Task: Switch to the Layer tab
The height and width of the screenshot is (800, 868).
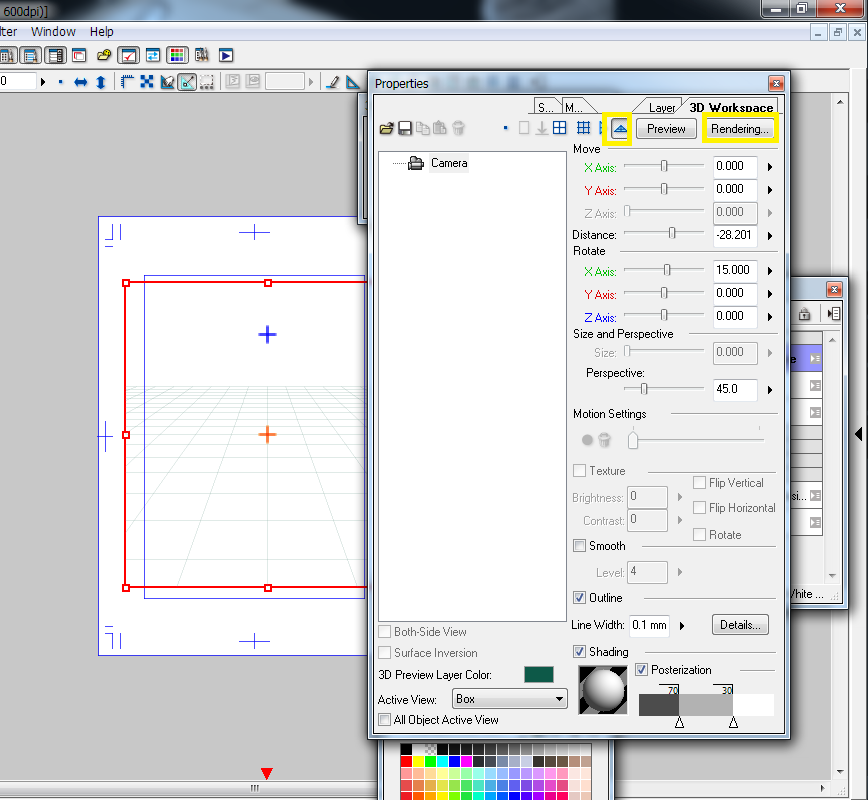Action: coord(661,108)
